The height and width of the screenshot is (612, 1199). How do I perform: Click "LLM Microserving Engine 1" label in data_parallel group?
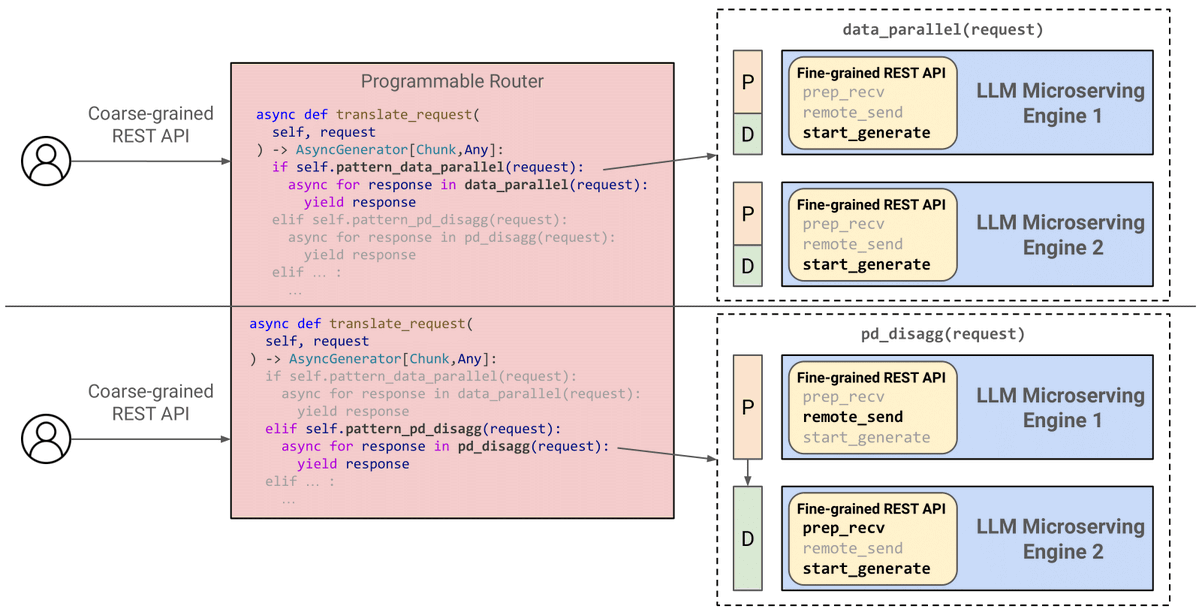[1061, 103]
